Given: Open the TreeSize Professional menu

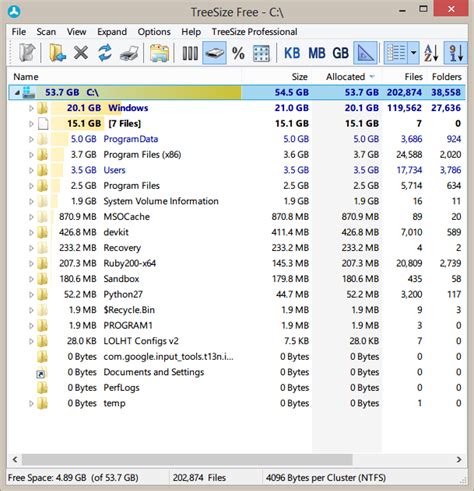Looking at the screenshot, I should tap(255, 32).
